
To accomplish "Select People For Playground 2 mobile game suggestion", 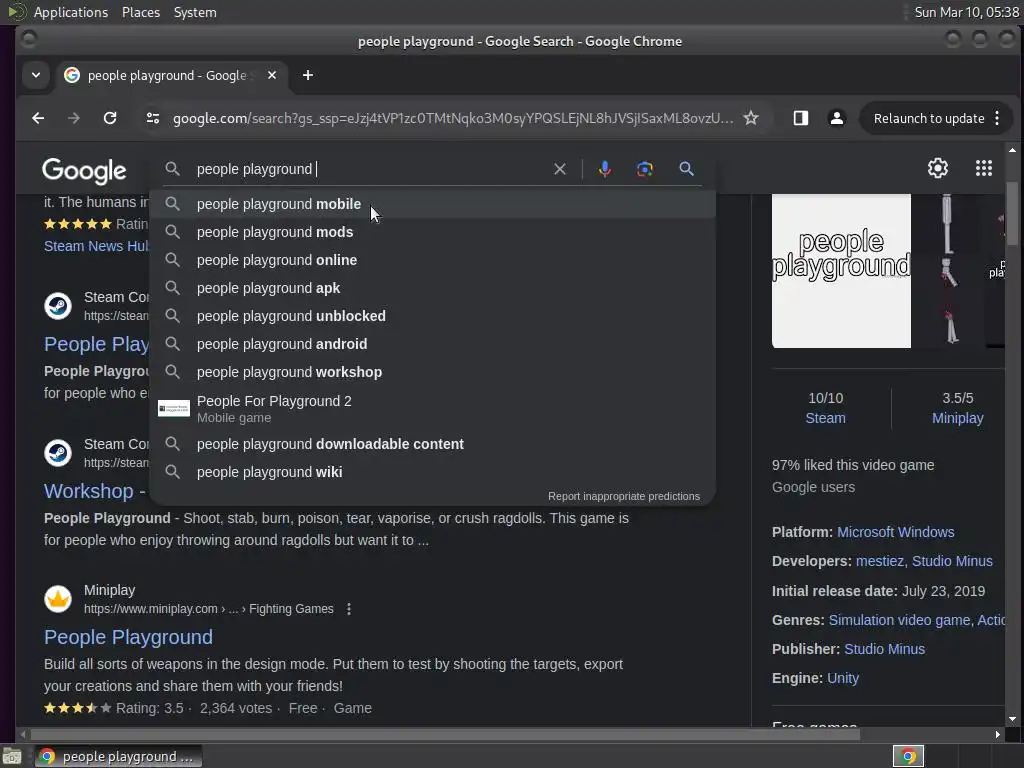I will pos(432,408).
